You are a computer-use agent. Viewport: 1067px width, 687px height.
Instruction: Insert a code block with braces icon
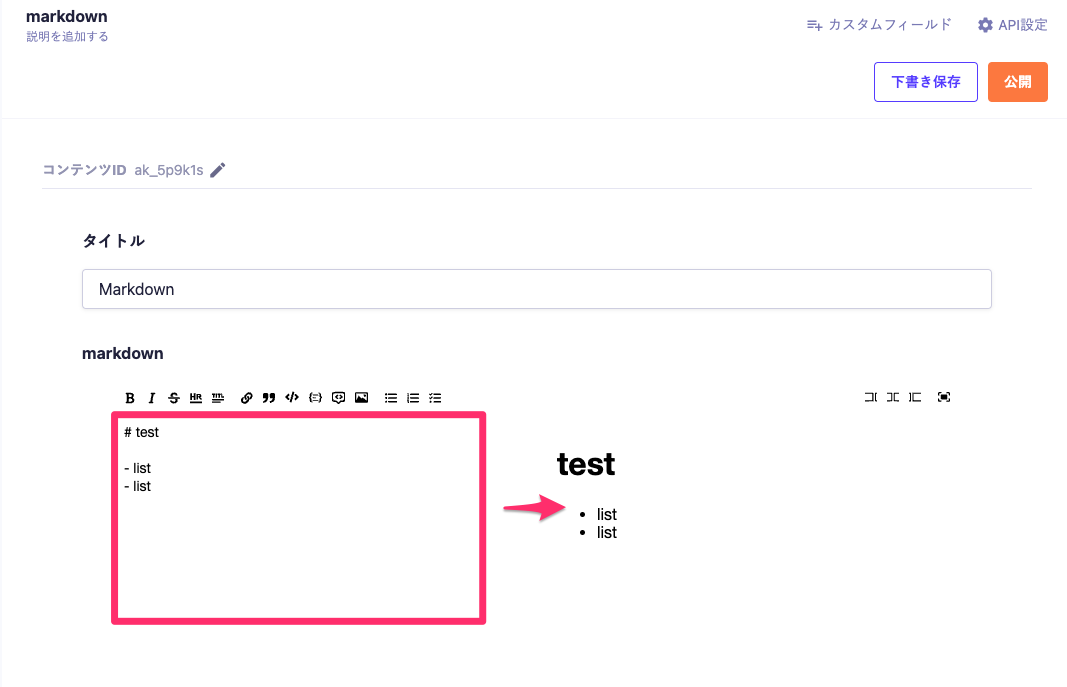[315, 397]
